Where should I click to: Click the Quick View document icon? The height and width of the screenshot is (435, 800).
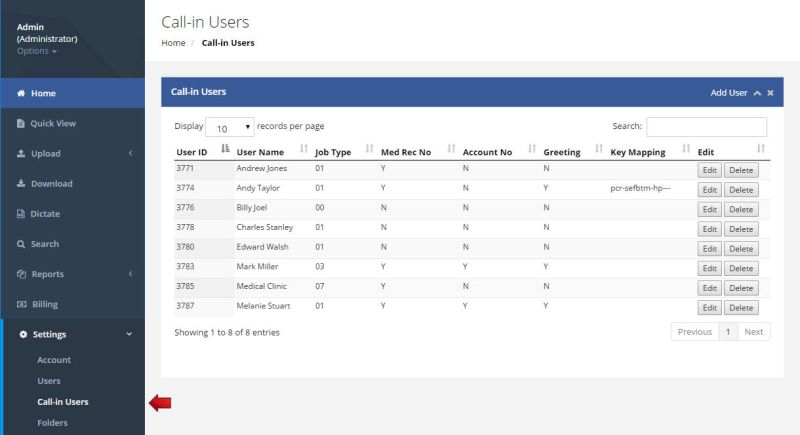click(21, 124)
